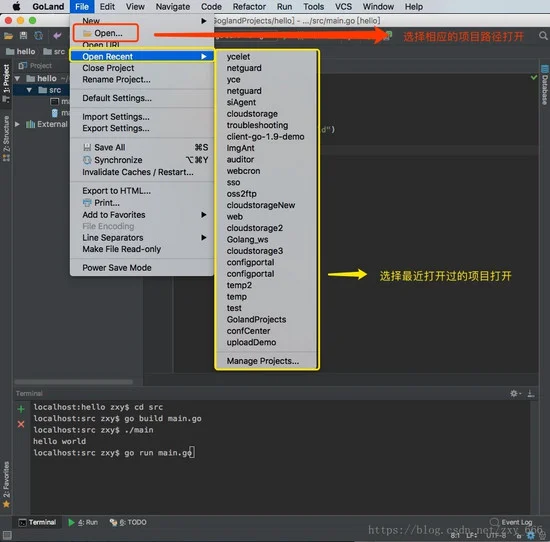Open the View menu
Screen dimensions: 550x542
(x=135, y=6)
